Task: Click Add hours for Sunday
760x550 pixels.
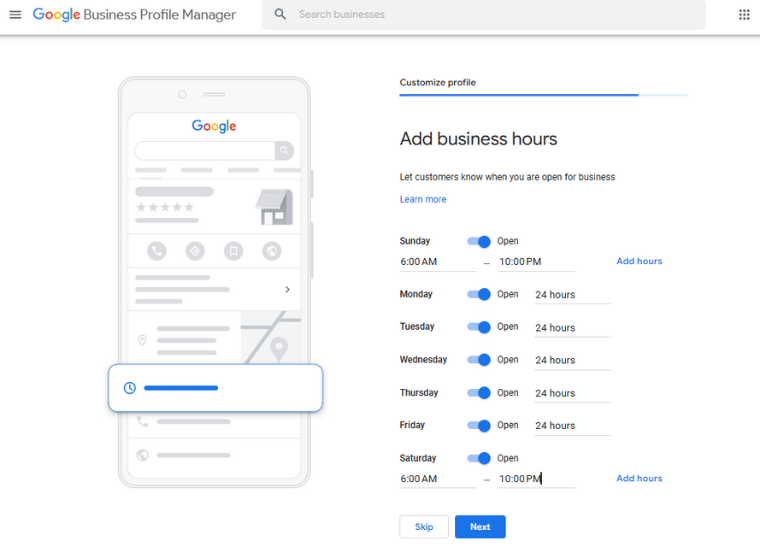Action: [x=639, y=261]
